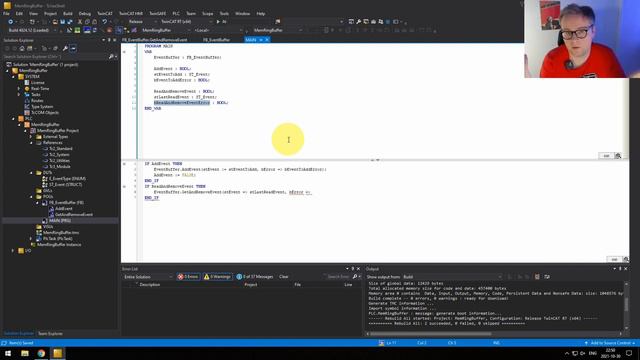This screenshot has width=640, height=360.
Task: Select Tc2_Standard library reference
Action: [x=61, y=149]
